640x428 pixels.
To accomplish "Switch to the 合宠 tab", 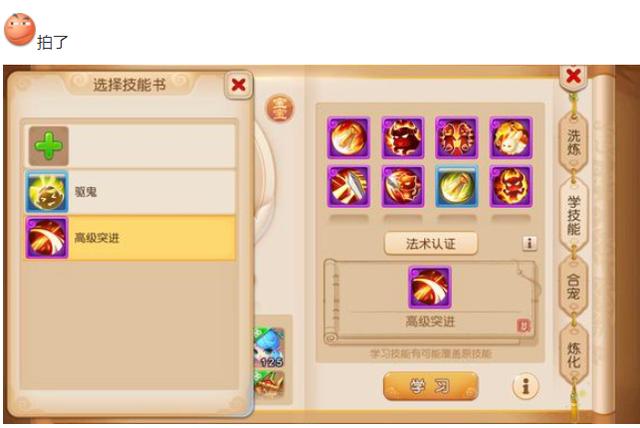I will [x=573, y=286].
